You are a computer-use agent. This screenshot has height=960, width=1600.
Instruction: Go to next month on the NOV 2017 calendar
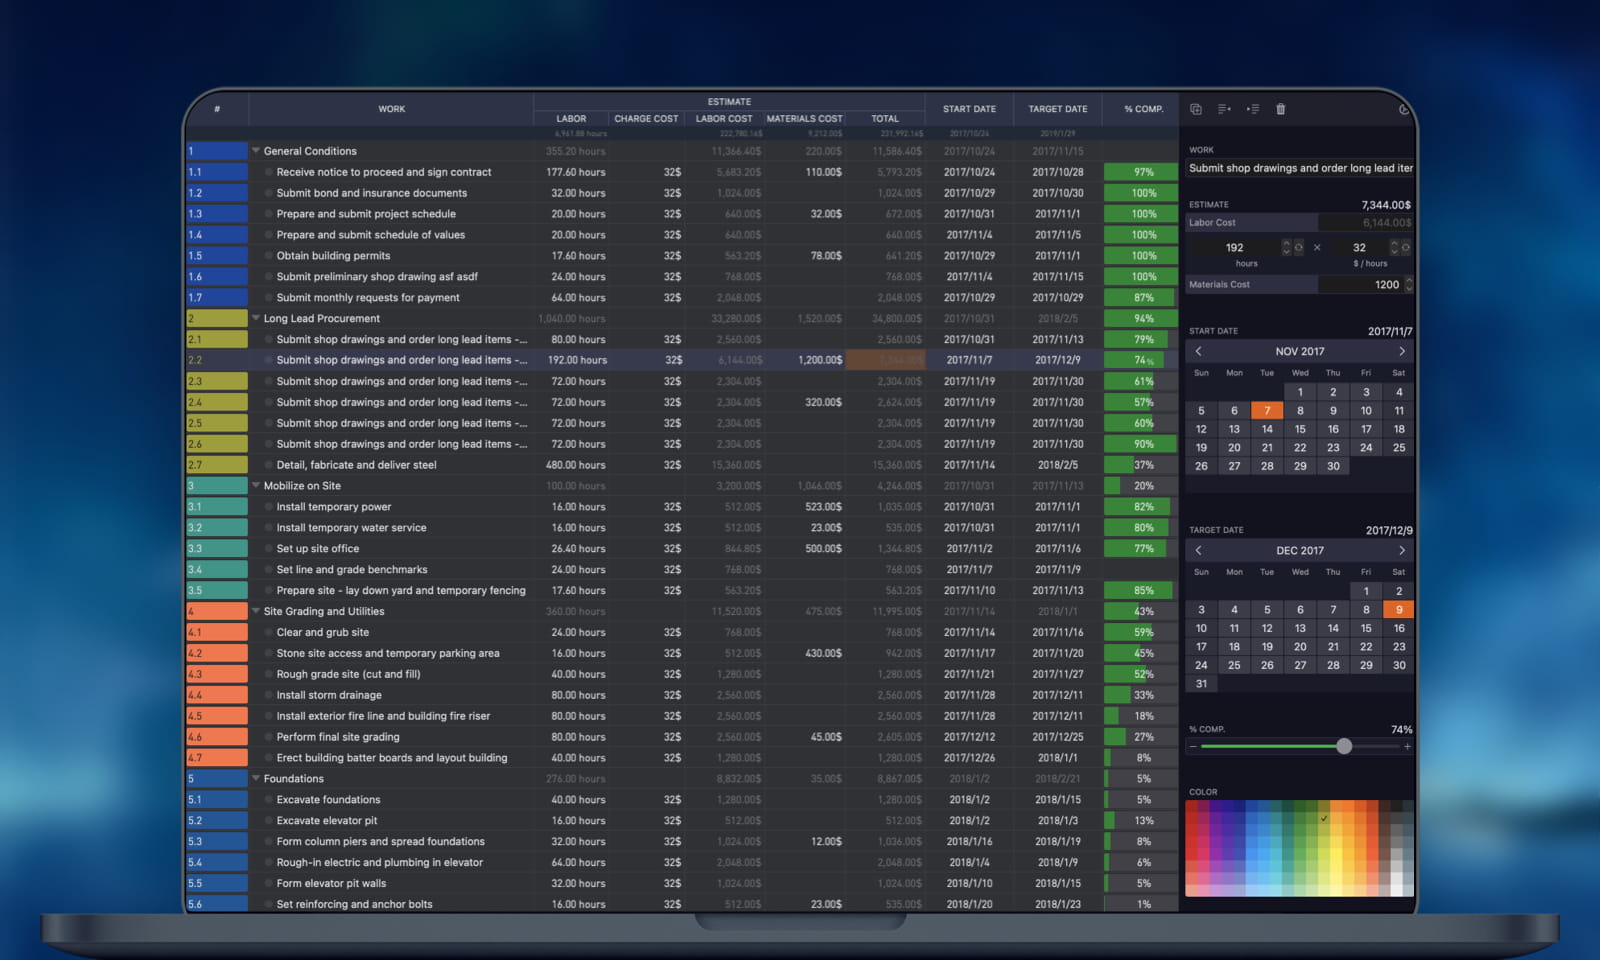pos(1402,351)
